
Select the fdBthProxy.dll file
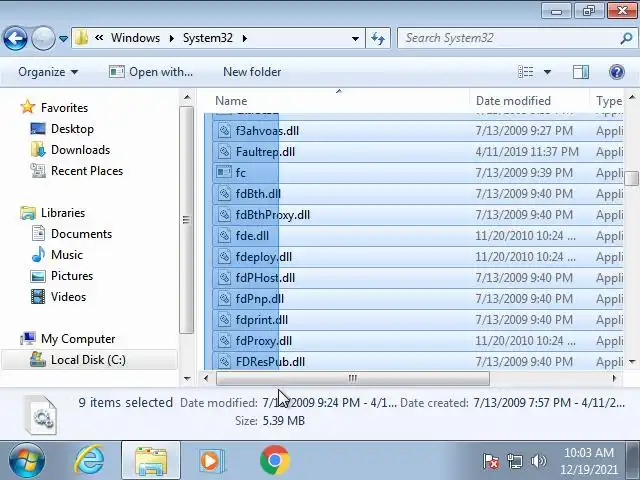point(418,215)
